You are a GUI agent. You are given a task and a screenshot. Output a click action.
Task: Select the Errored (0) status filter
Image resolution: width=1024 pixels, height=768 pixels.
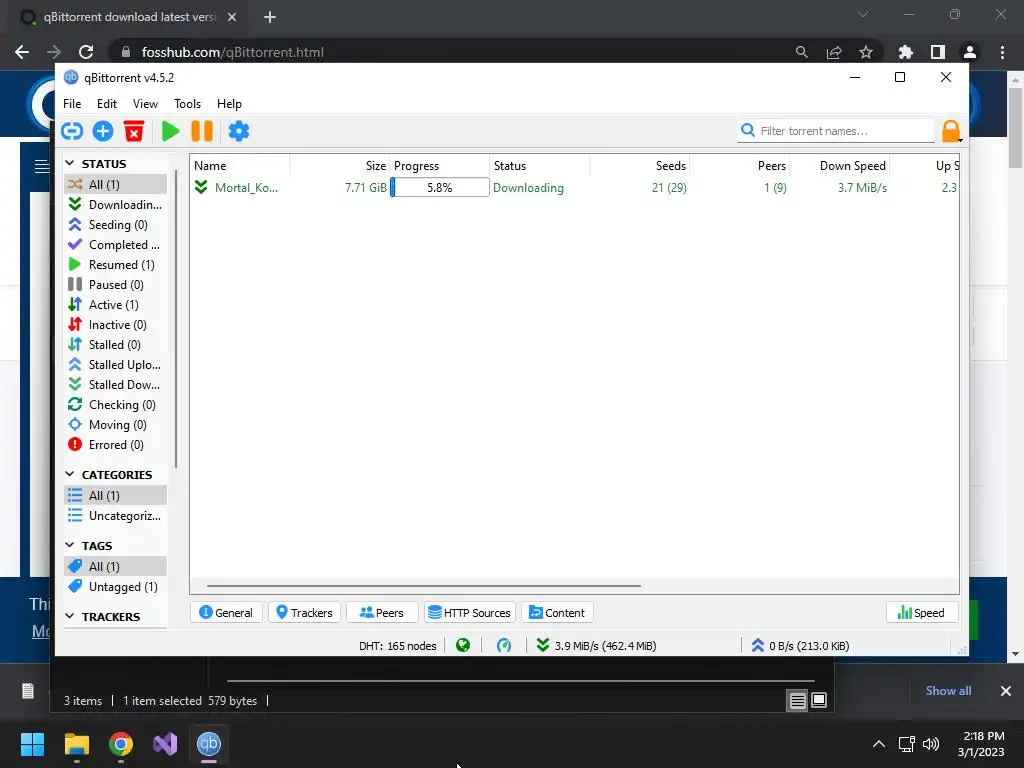click(116, 445)
